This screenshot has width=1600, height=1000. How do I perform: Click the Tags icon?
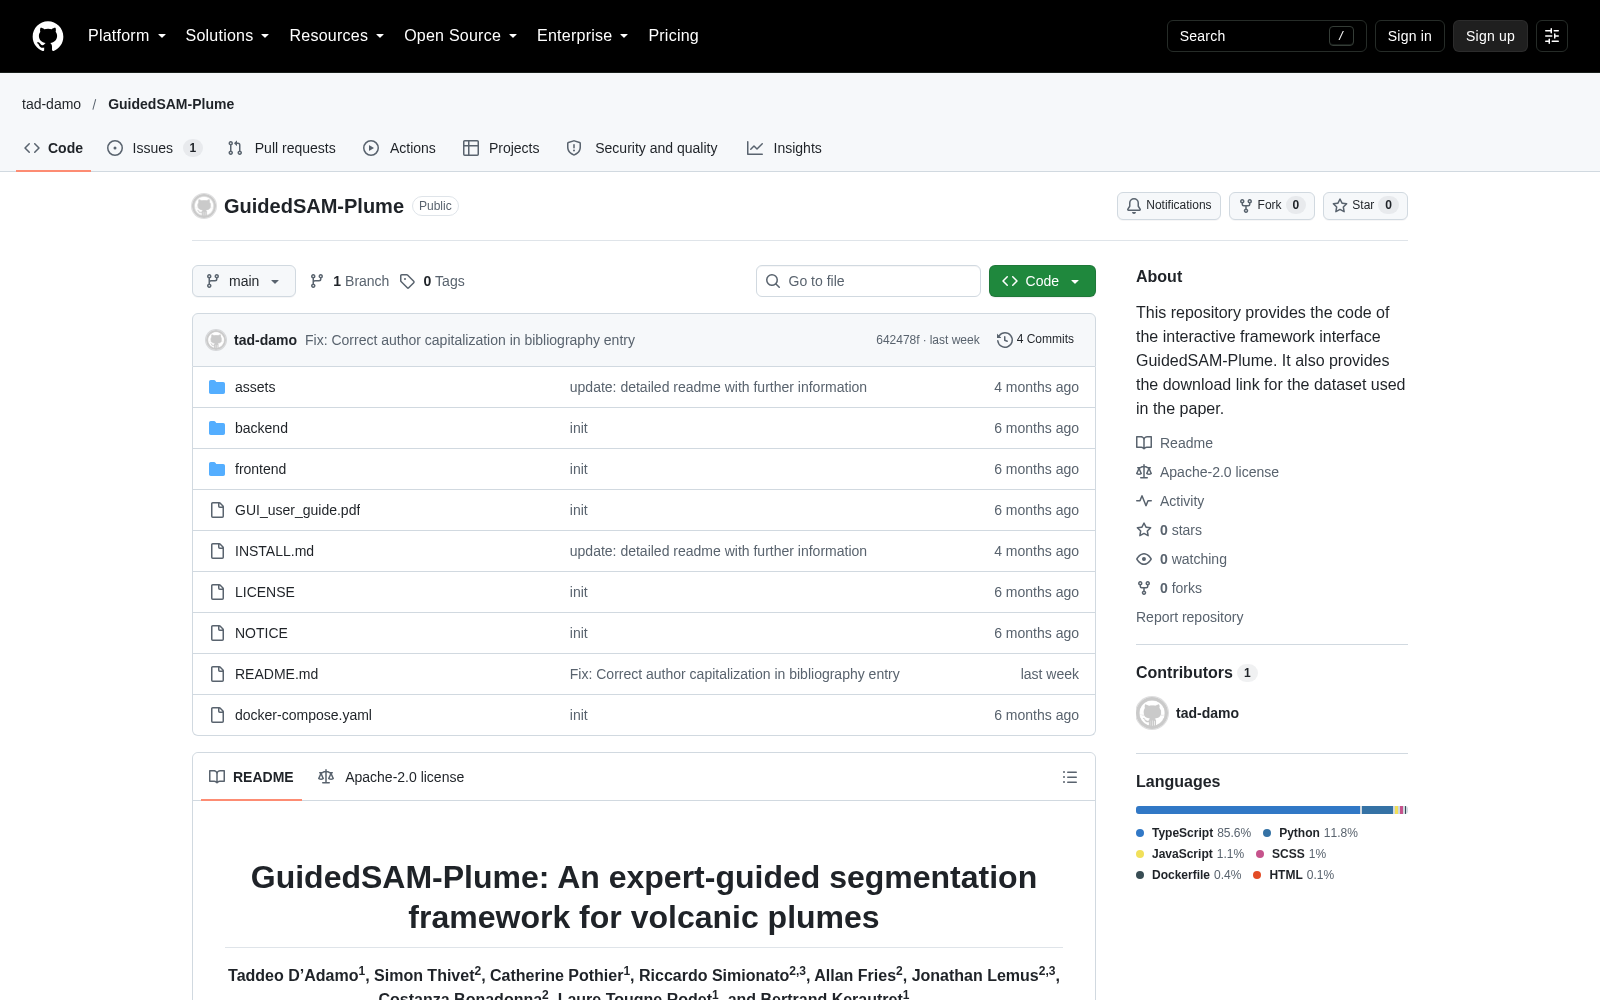tap(407, 281)
